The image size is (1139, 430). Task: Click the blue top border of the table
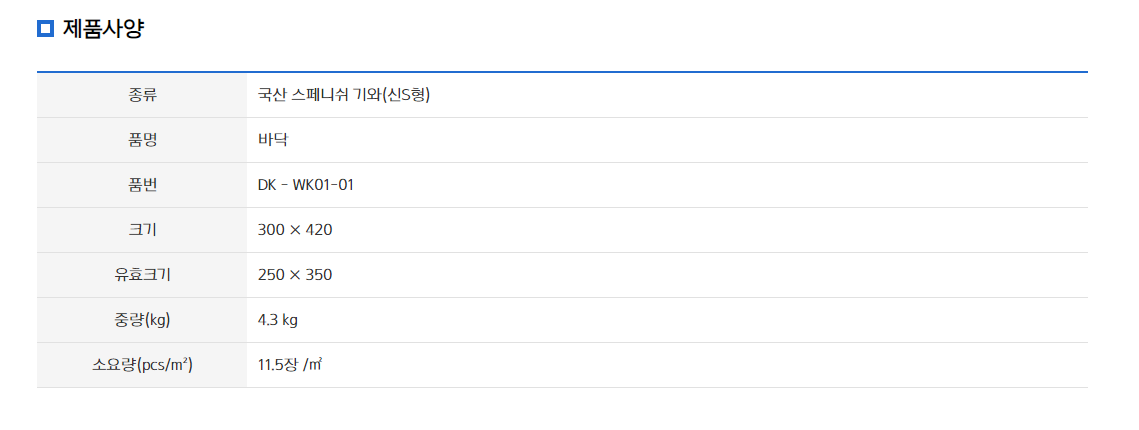(x=562, y=72)
